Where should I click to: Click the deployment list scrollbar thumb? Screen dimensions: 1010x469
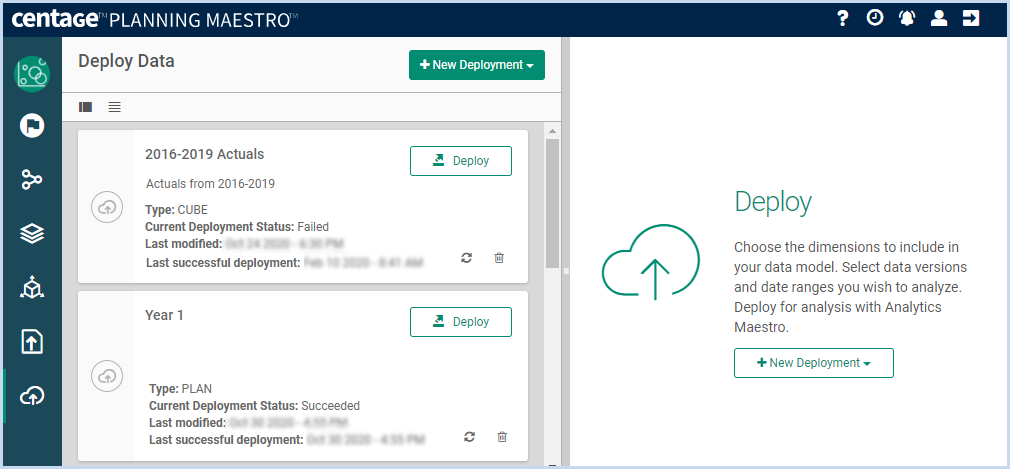click(552, 203)
